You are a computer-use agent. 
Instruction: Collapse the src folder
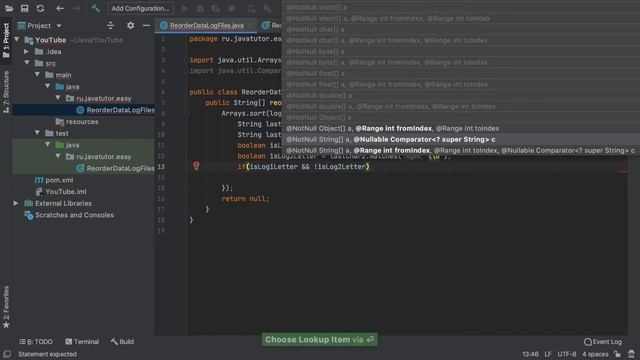[x=27, y=63]
